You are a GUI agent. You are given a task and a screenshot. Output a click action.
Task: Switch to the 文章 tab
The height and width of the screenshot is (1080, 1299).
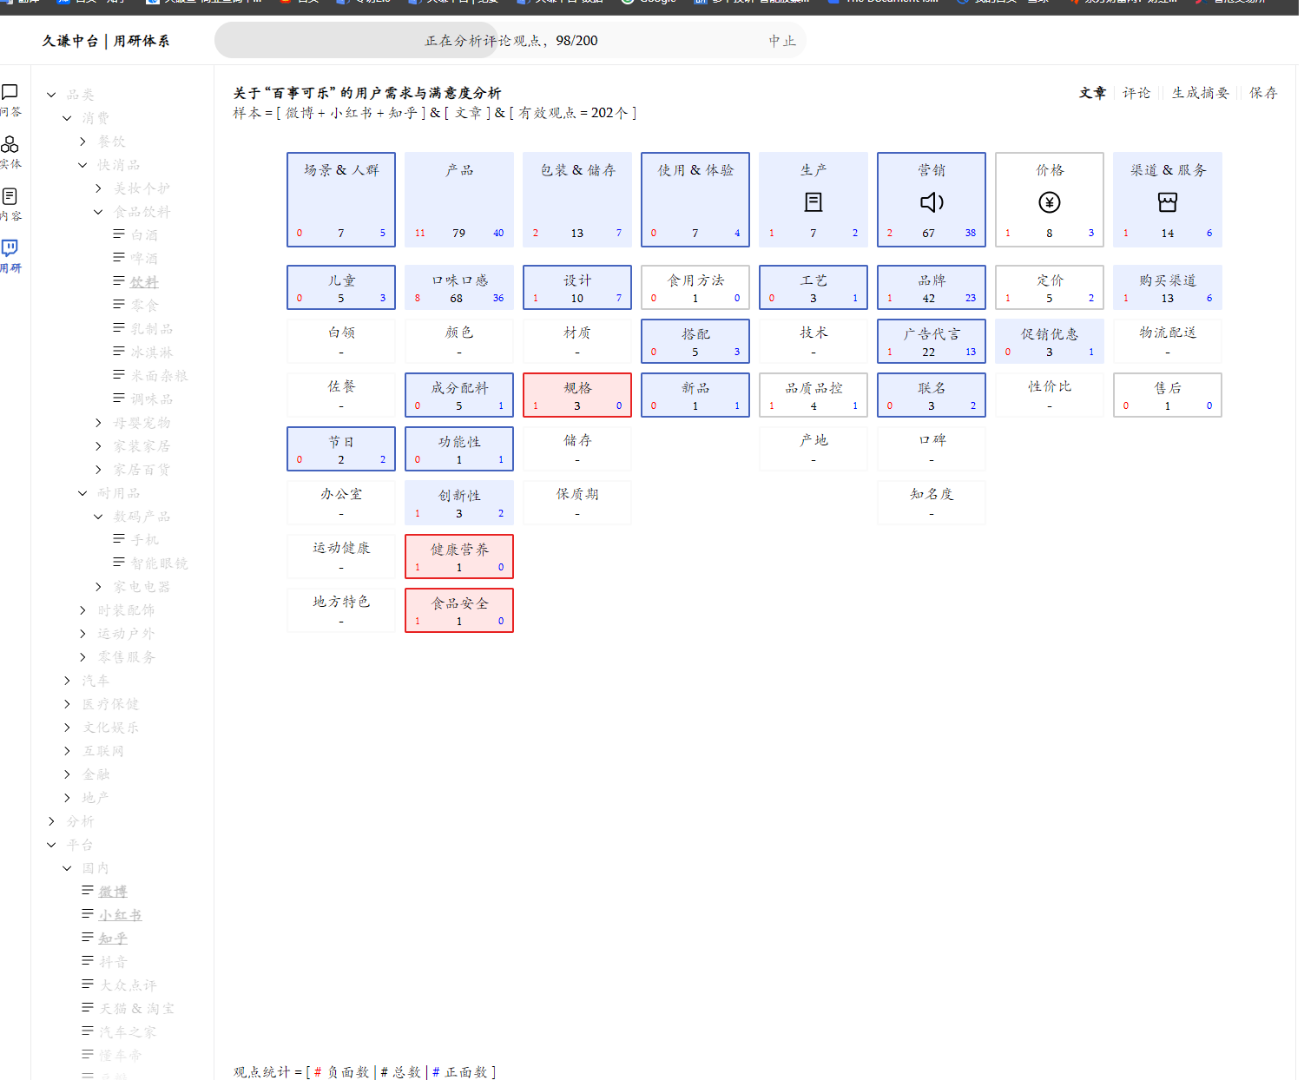coord(1092,93)
